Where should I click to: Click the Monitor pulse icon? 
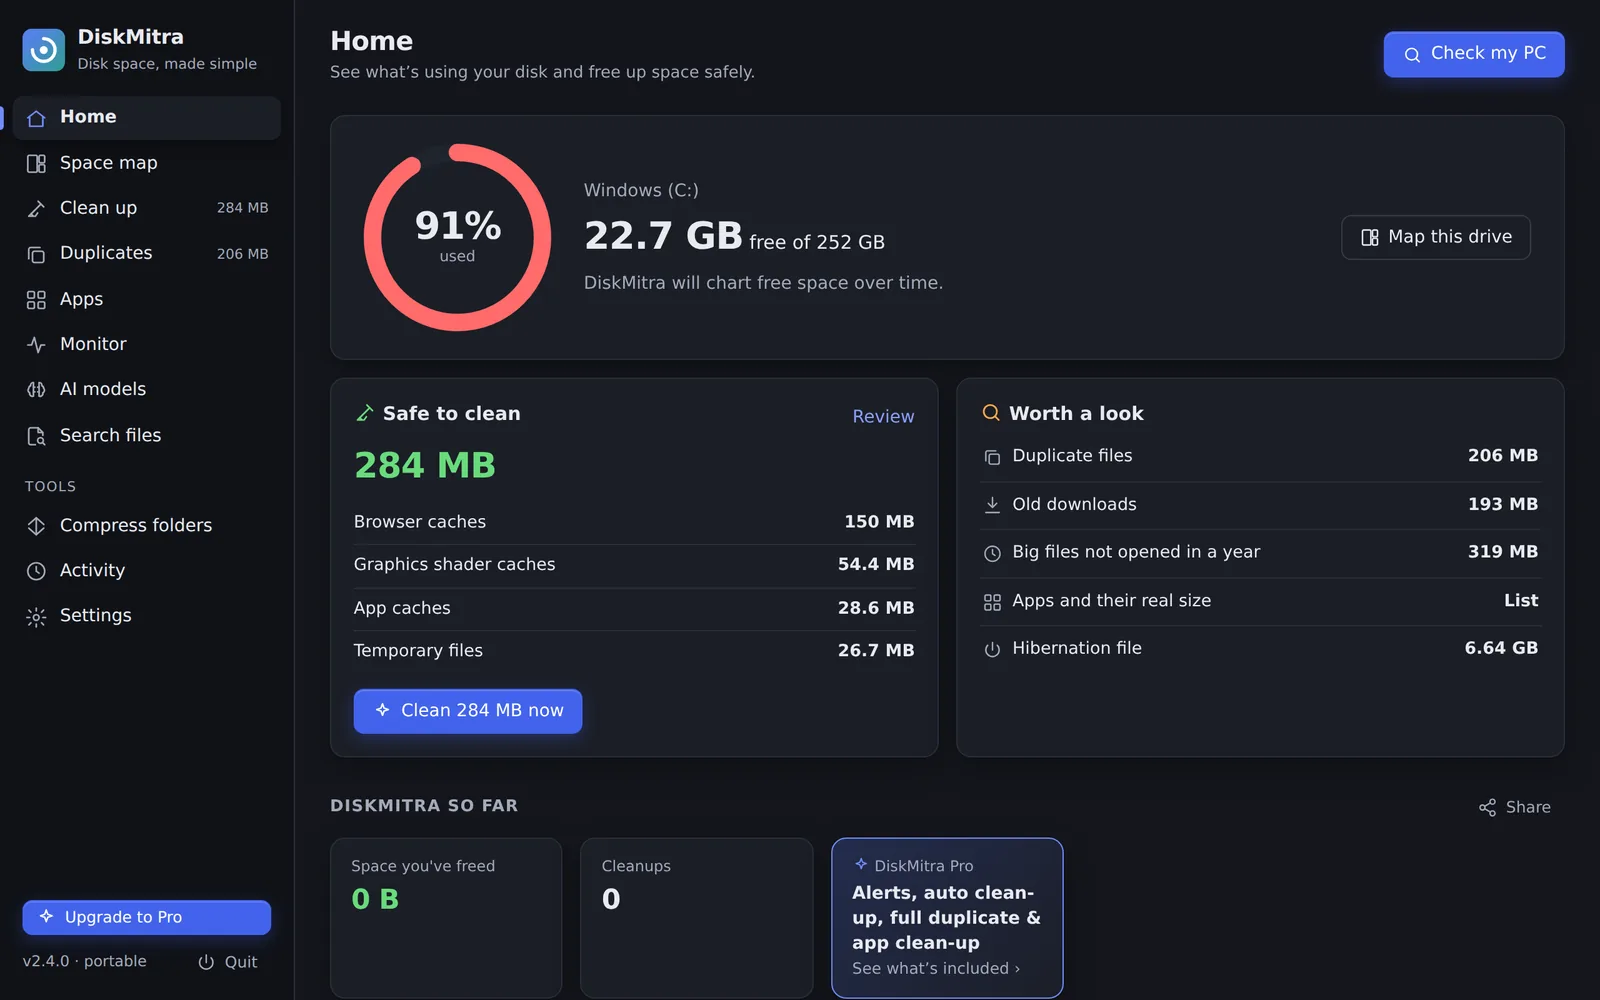[x=36, y=344]
